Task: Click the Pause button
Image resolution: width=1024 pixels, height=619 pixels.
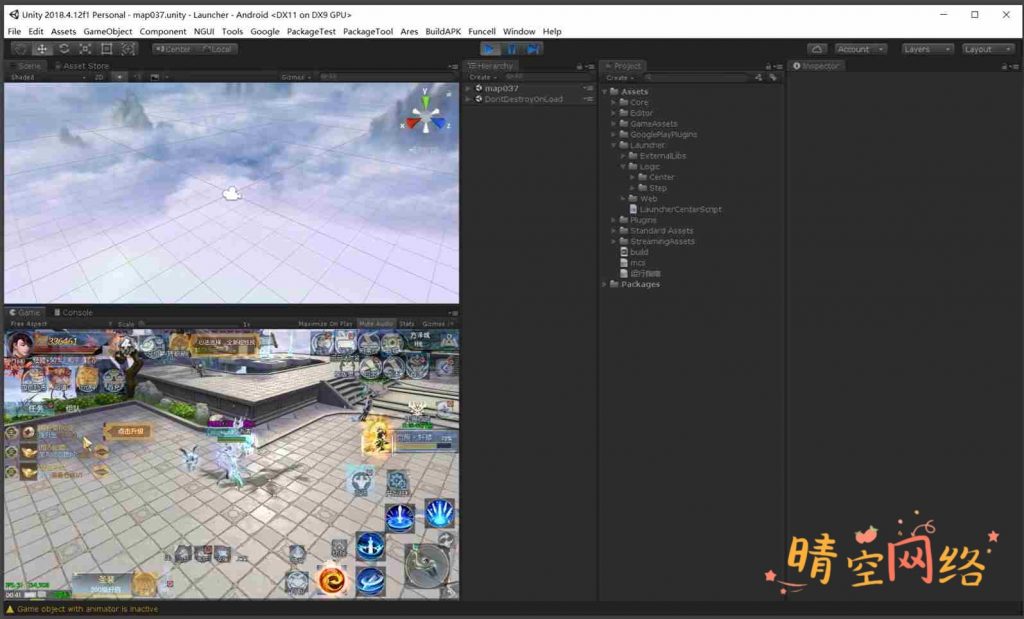Action: [x=511, y=49]
